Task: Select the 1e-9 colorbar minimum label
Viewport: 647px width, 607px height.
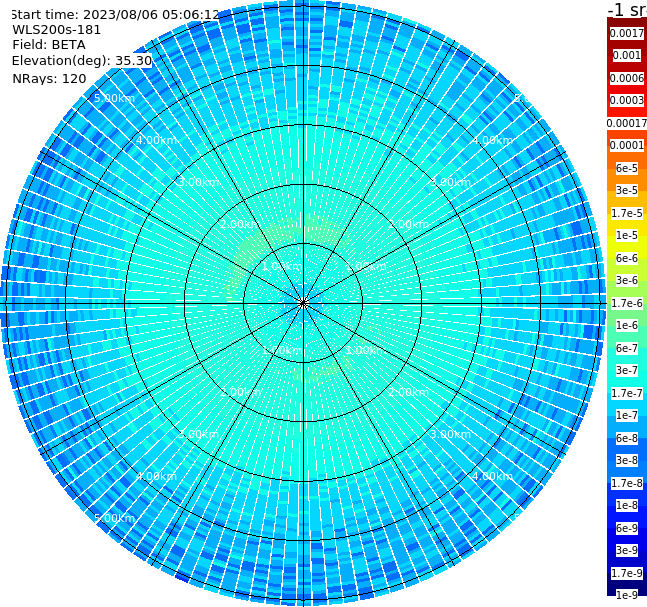Action: [627, 595]
